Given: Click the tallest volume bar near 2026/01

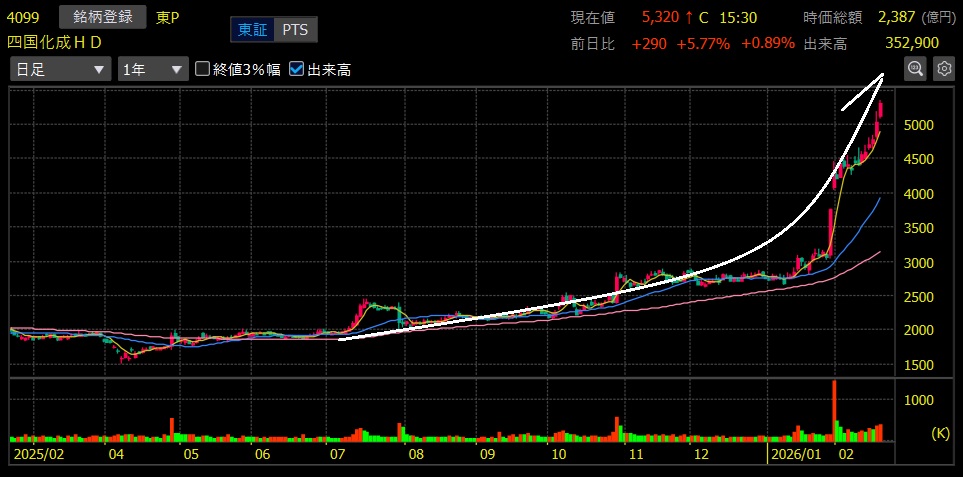Looking at the screenshot, I should pyautogui.click(x=833, y=410).
